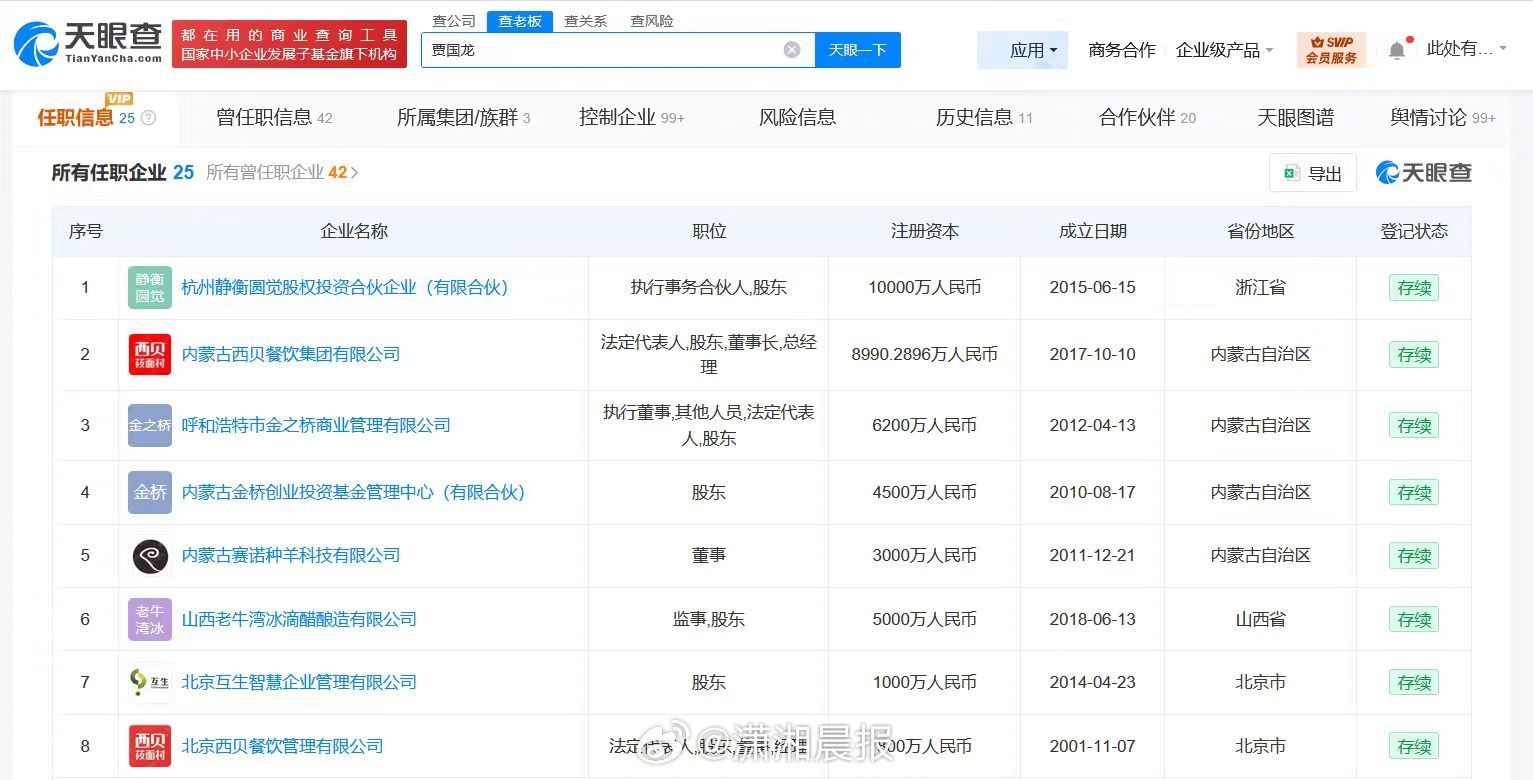
Task: Click the 浙江省 region cell
Action: (1261, 288)
